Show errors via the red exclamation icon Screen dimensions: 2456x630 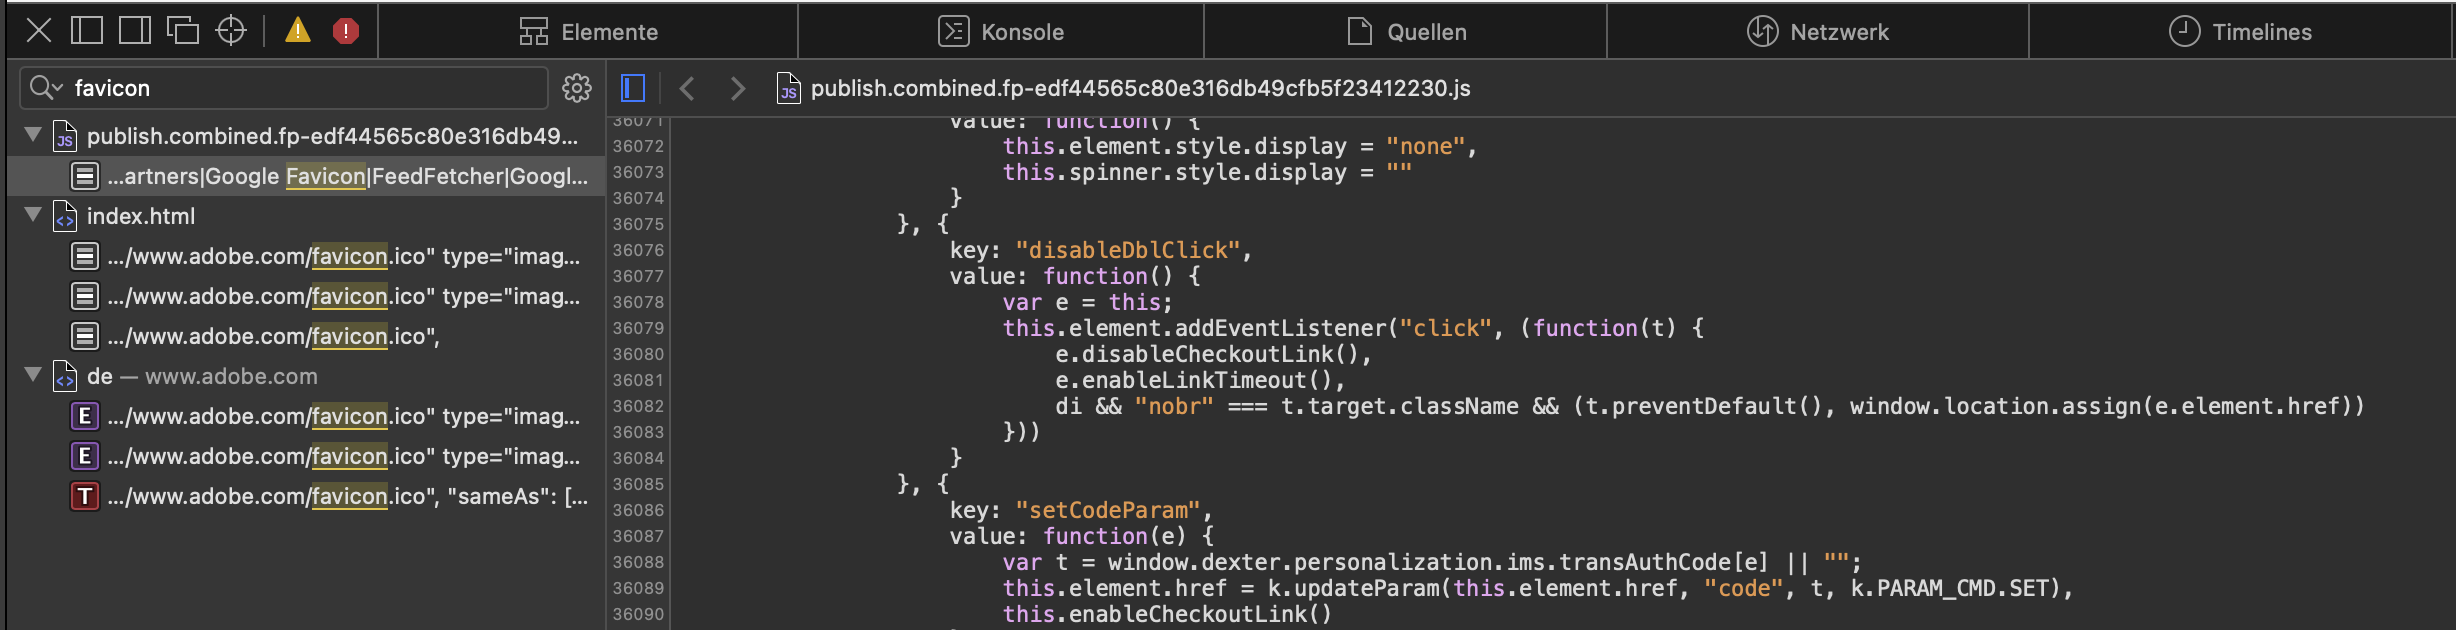346,31
